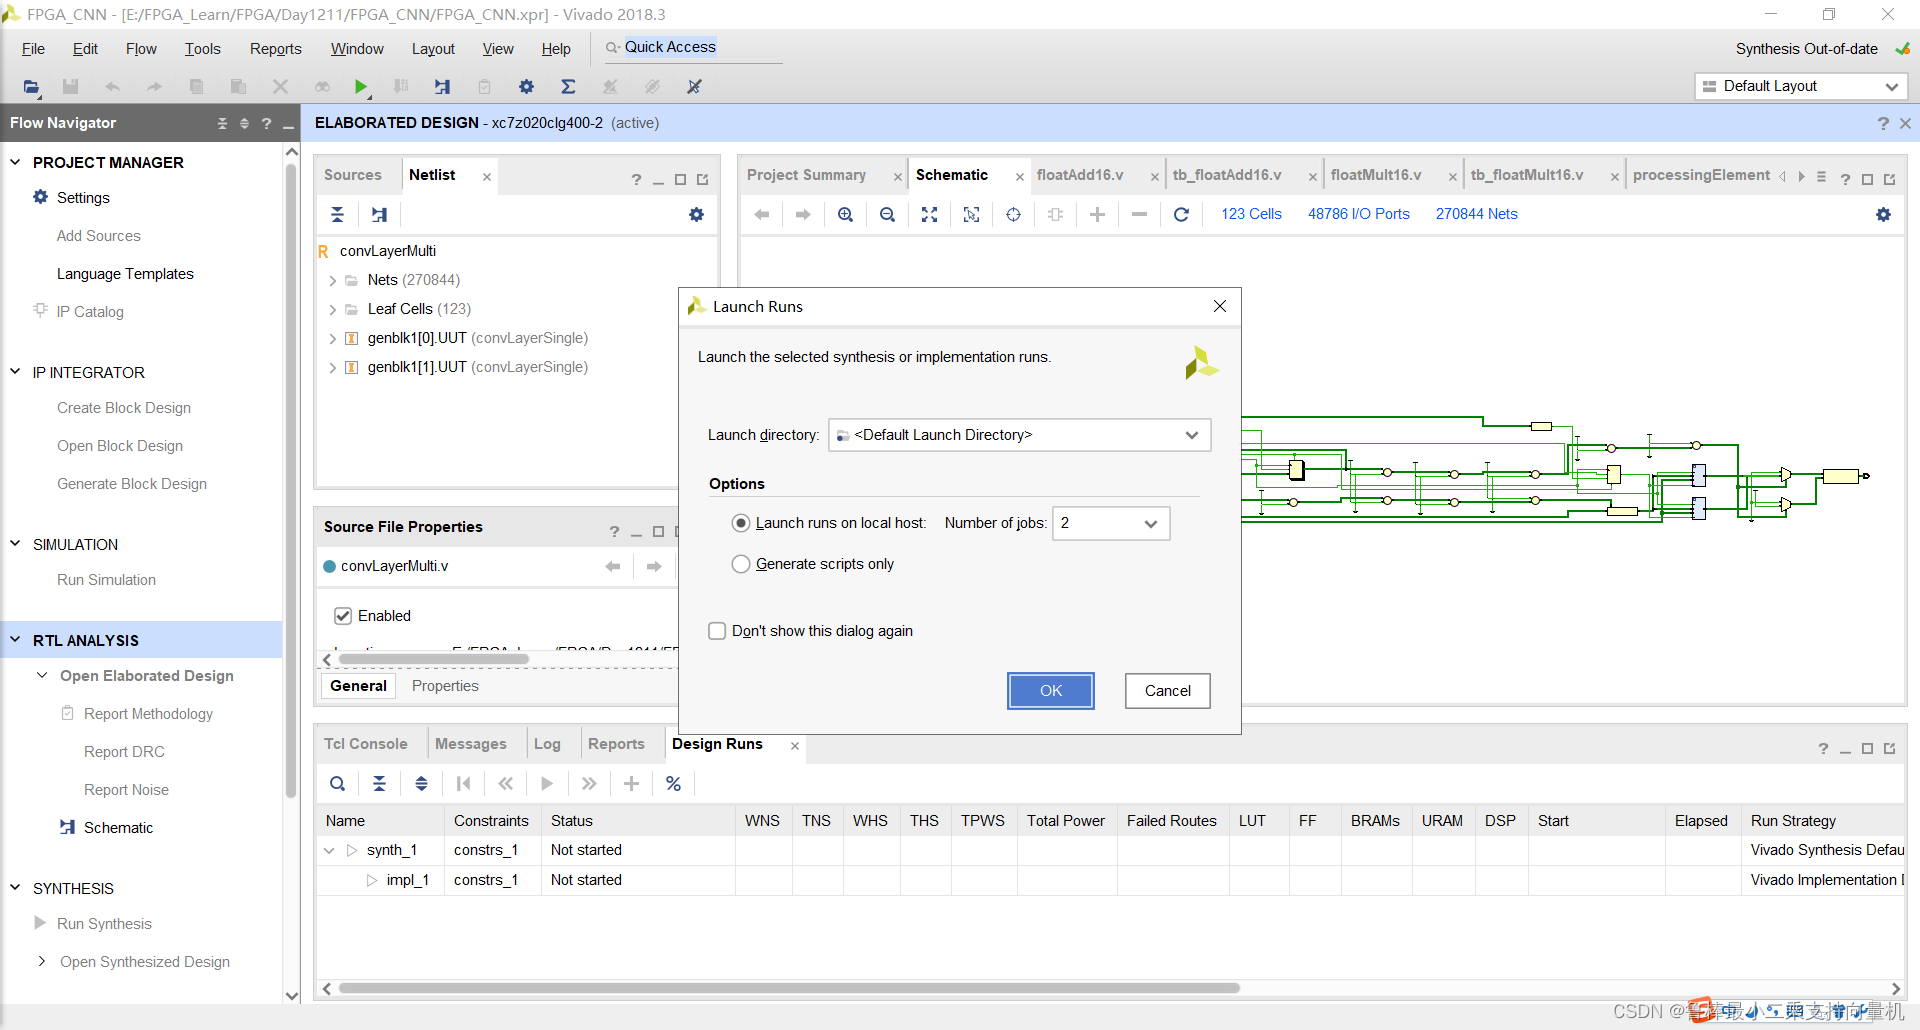
Task: Expand genblk1[1].UUT tree node
Action: pos(333,368)
